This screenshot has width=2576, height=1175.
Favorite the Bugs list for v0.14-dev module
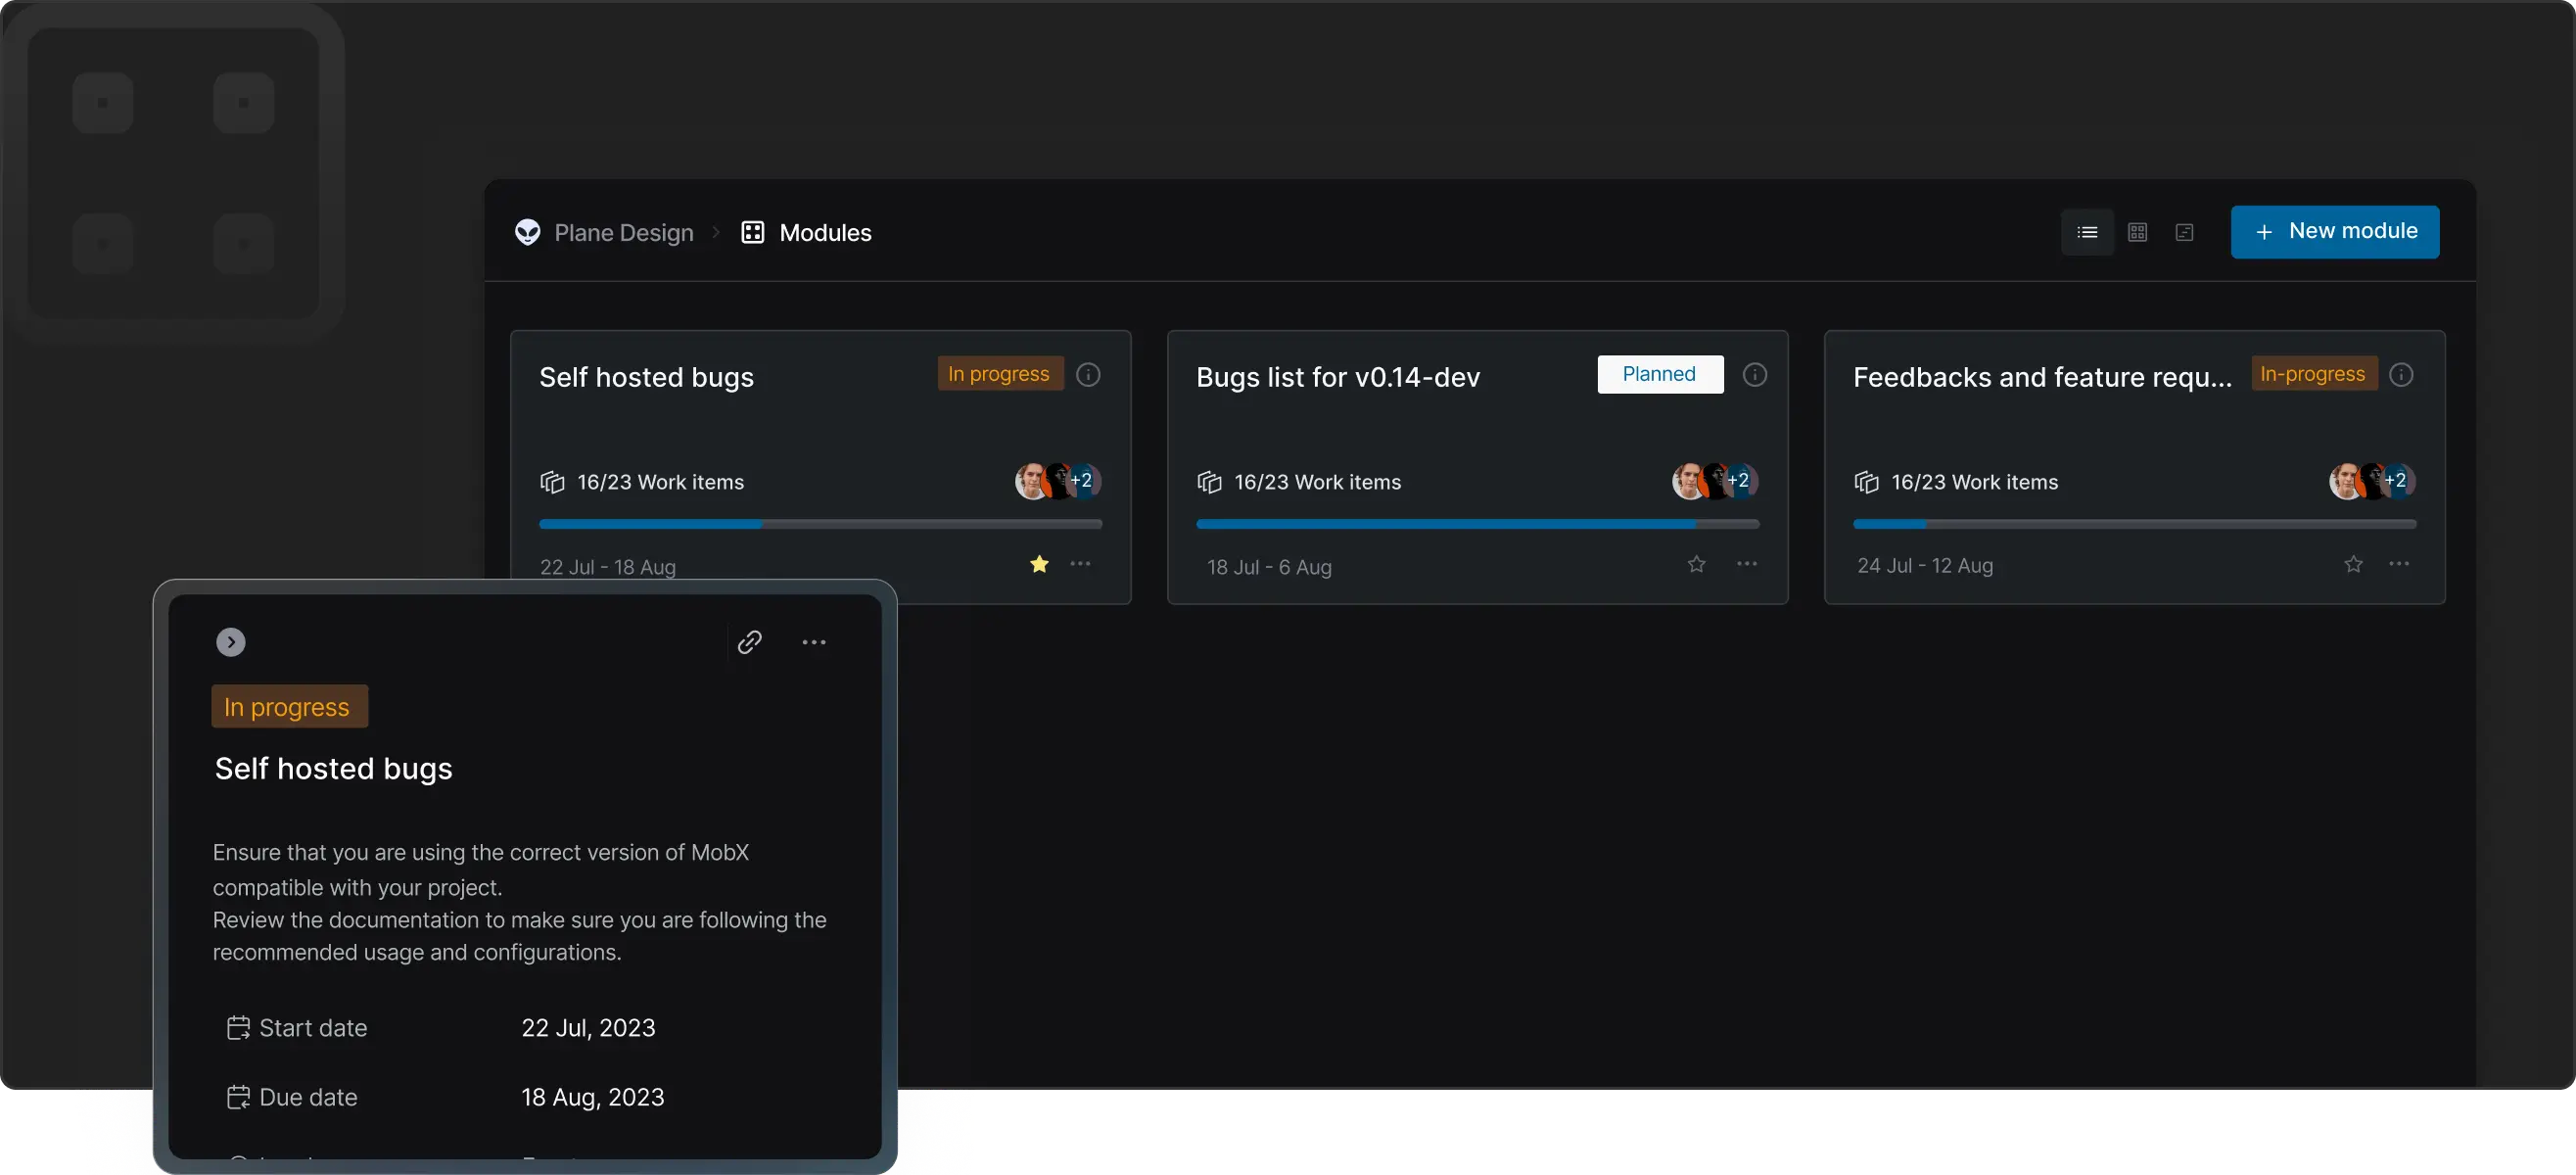tap(1696, 564)
